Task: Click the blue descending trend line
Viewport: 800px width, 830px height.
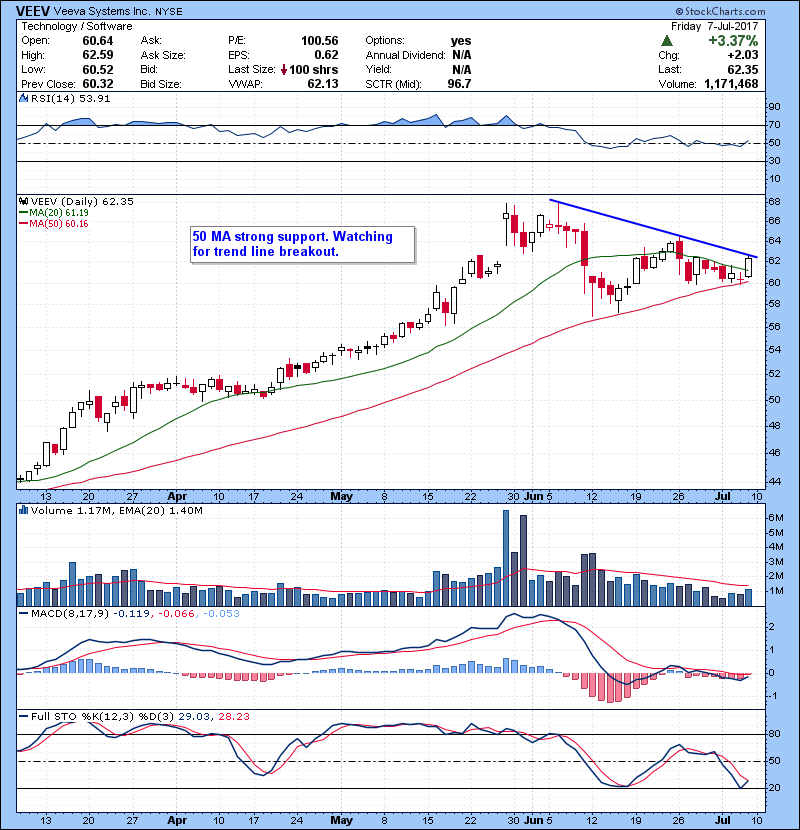Action: pos(653,228)
